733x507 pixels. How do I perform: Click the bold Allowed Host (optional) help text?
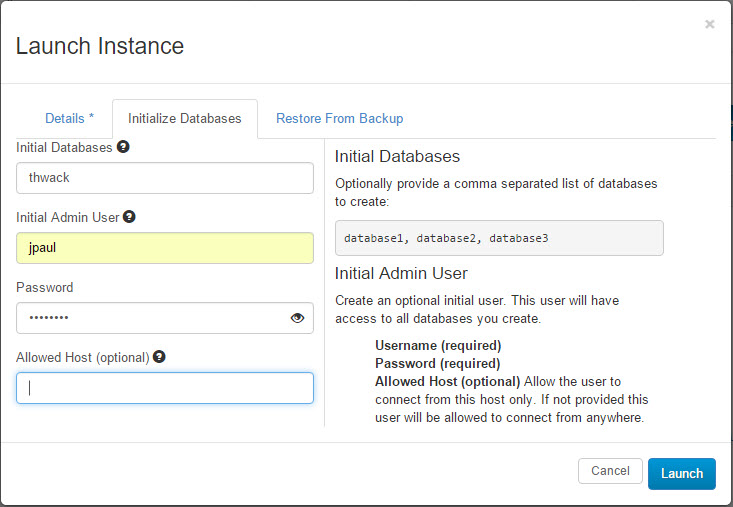pos(447,381)
